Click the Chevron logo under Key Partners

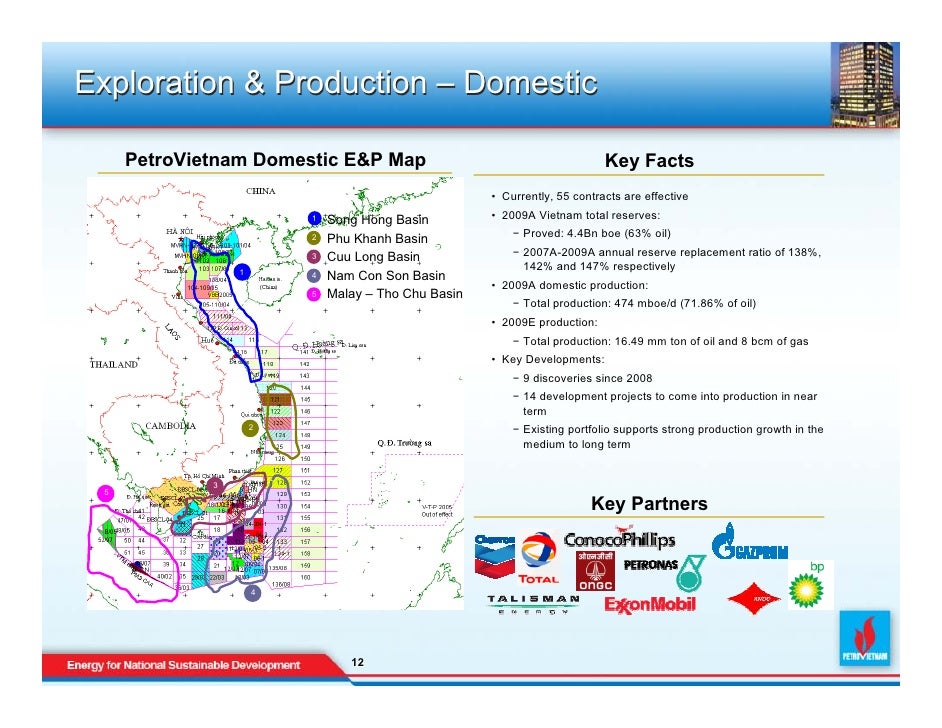[494, 556]
